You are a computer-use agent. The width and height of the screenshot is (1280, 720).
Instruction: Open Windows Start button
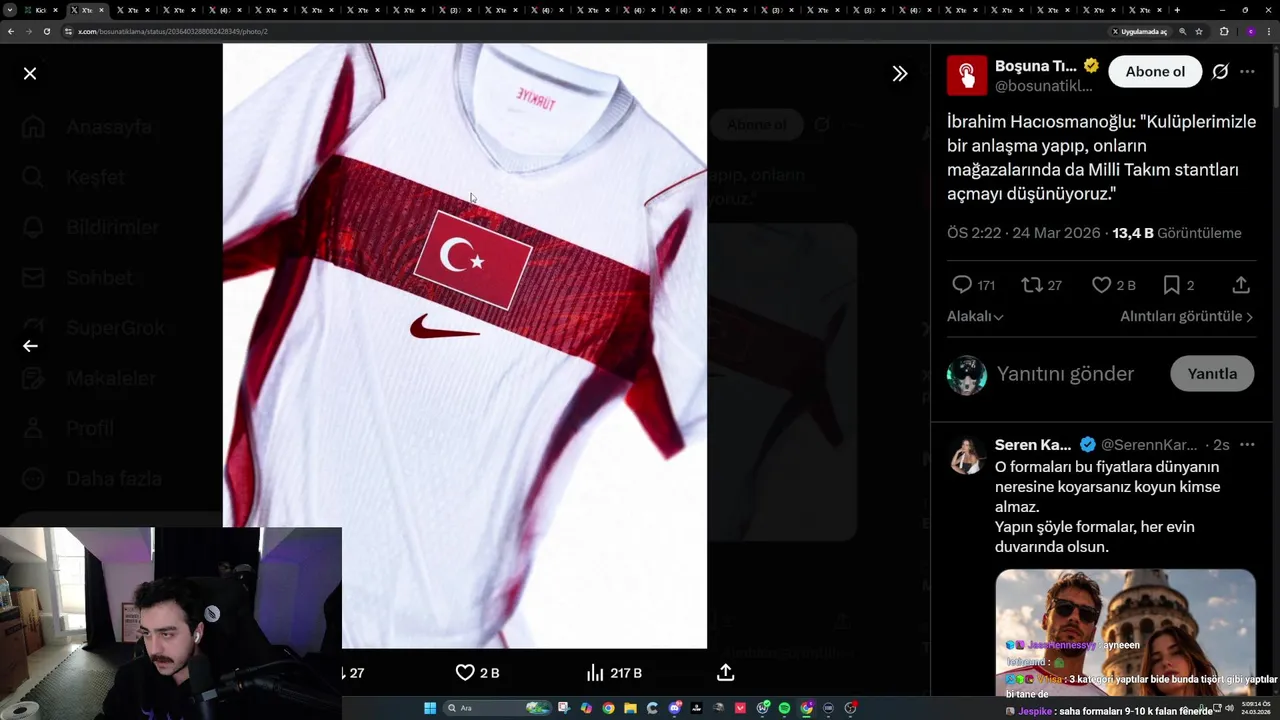point(430,708)
